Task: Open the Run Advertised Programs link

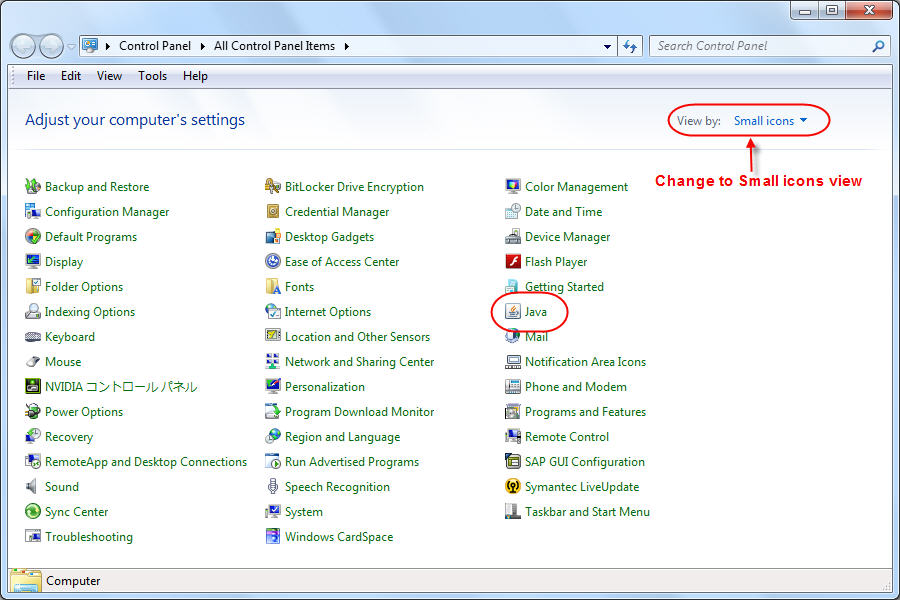Action: coord(351,462)
